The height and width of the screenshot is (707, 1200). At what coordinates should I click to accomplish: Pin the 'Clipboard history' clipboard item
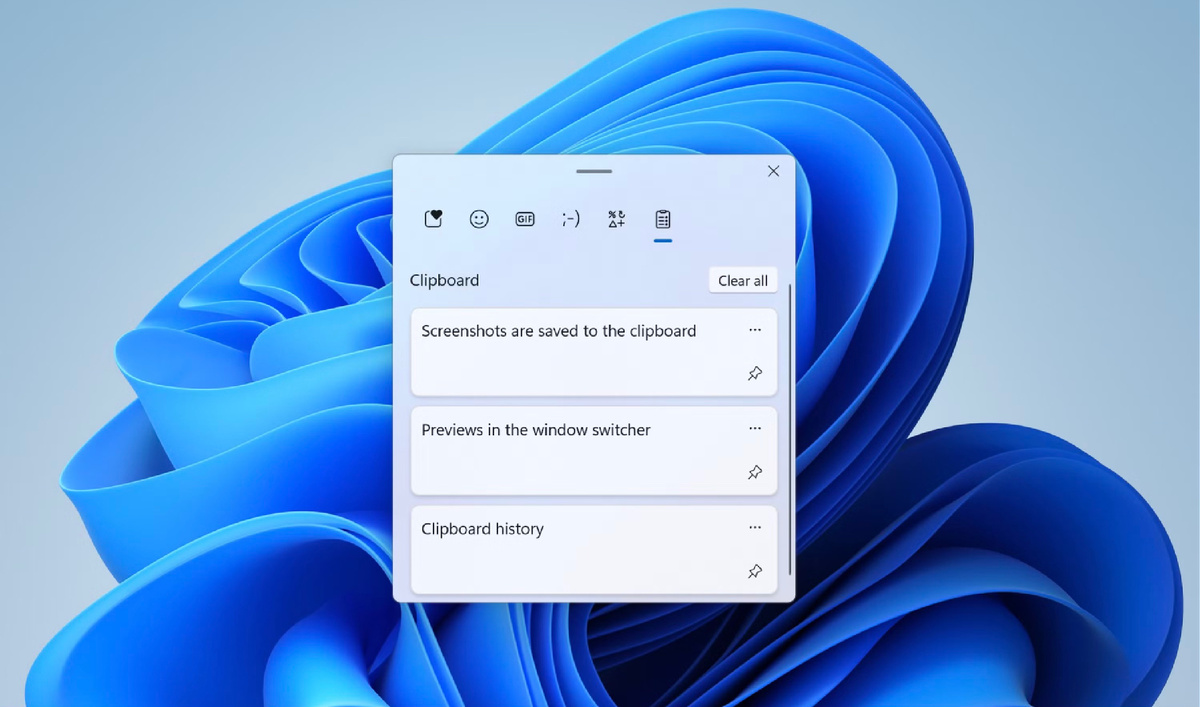click(x=755, y=571)
